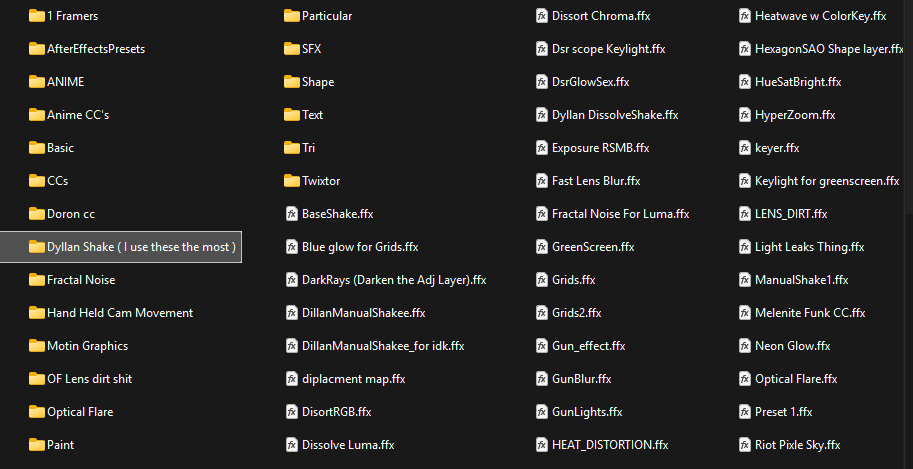Select the Dyllan DissolveShake.ffx file name
The image size is (913, 469).
click(x=615, y=115)
